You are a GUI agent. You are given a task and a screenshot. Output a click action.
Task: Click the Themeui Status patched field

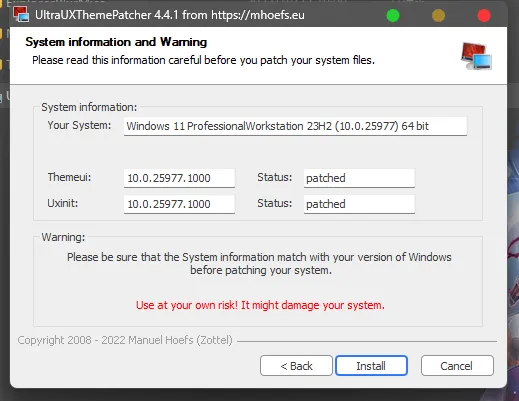(x=359, y=178)
